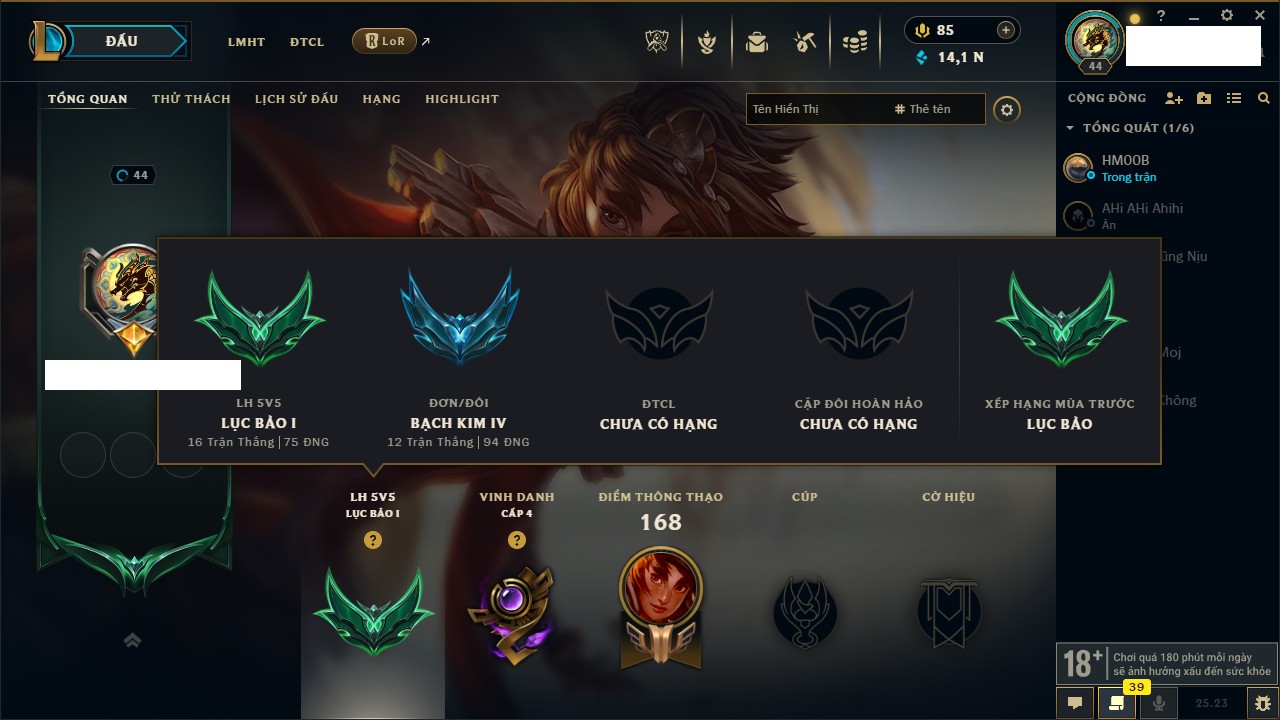Viewport: 1280px width, 720px height.
Task: Open the Store coins icon
Action: click(854, 42)
